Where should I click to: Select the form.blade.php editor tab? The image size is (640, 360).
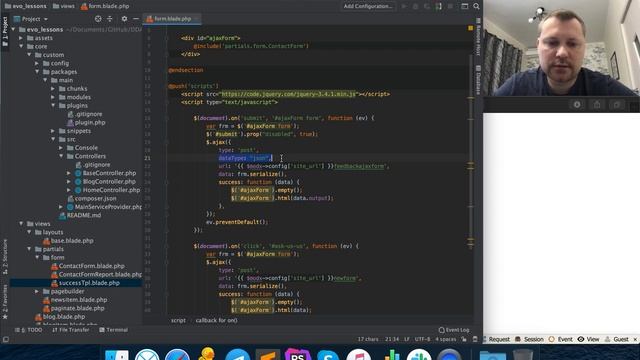click(x=172, y=19)
